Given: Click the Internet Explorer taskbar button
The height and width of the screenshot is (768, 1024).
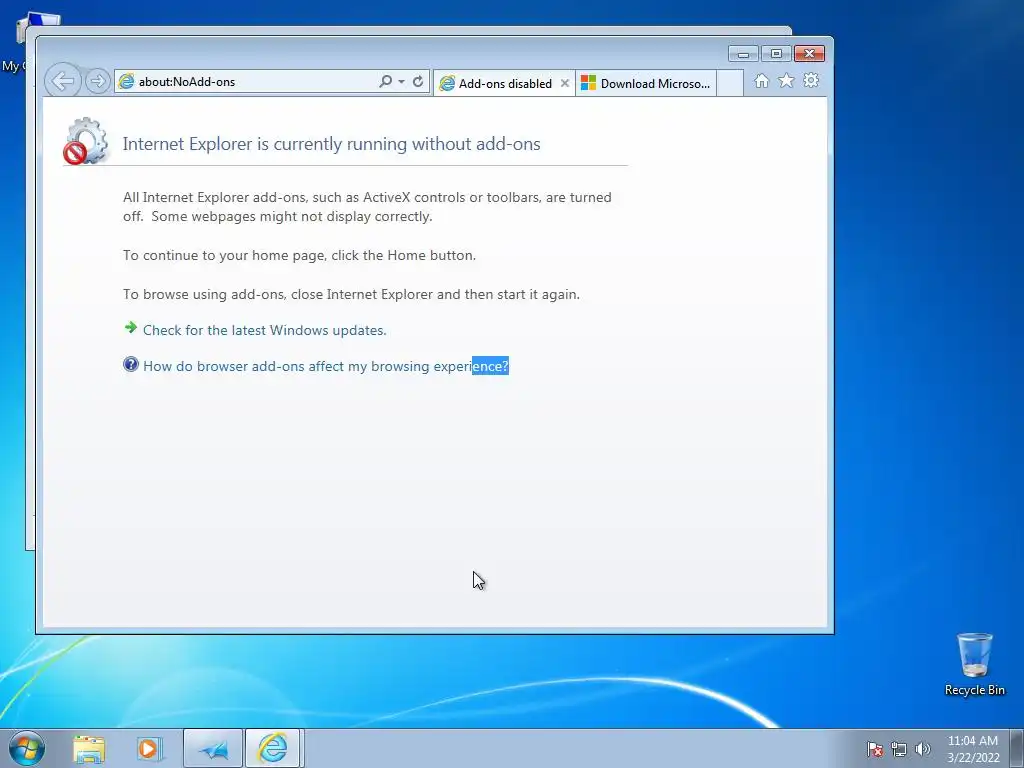Looking at the screenshot, I should click(x=272, y=748).
